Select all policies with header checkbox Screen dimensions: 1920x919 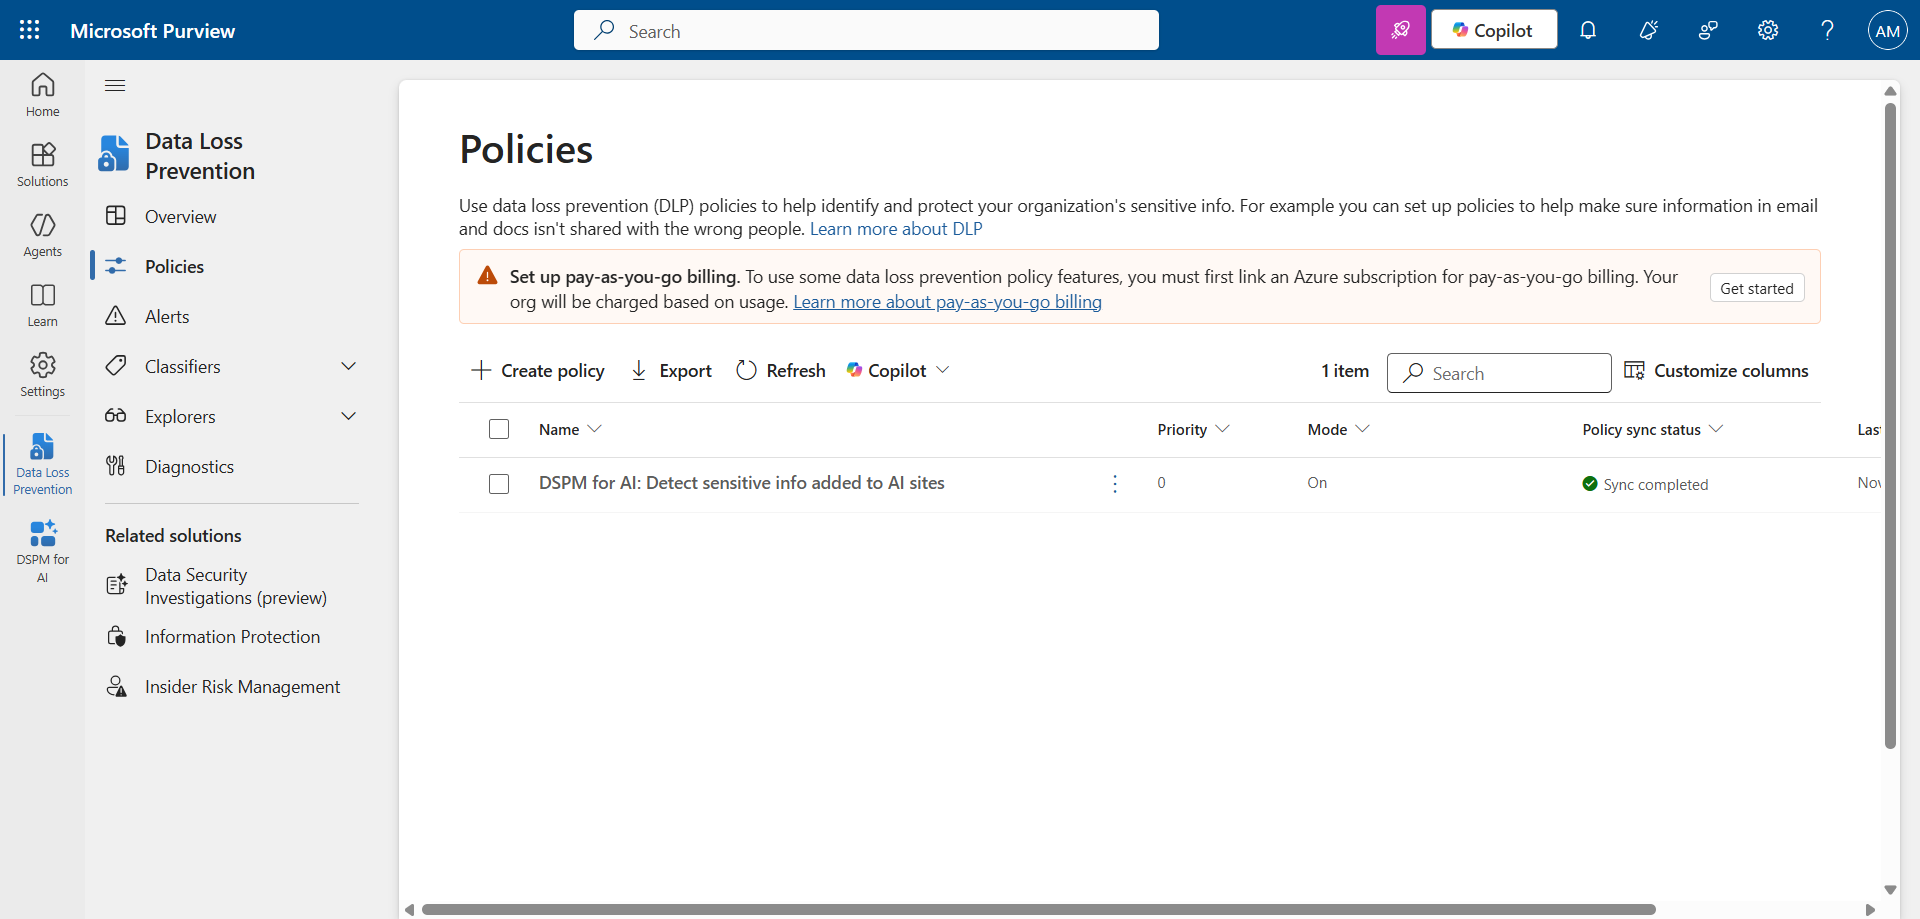(499, 429)
